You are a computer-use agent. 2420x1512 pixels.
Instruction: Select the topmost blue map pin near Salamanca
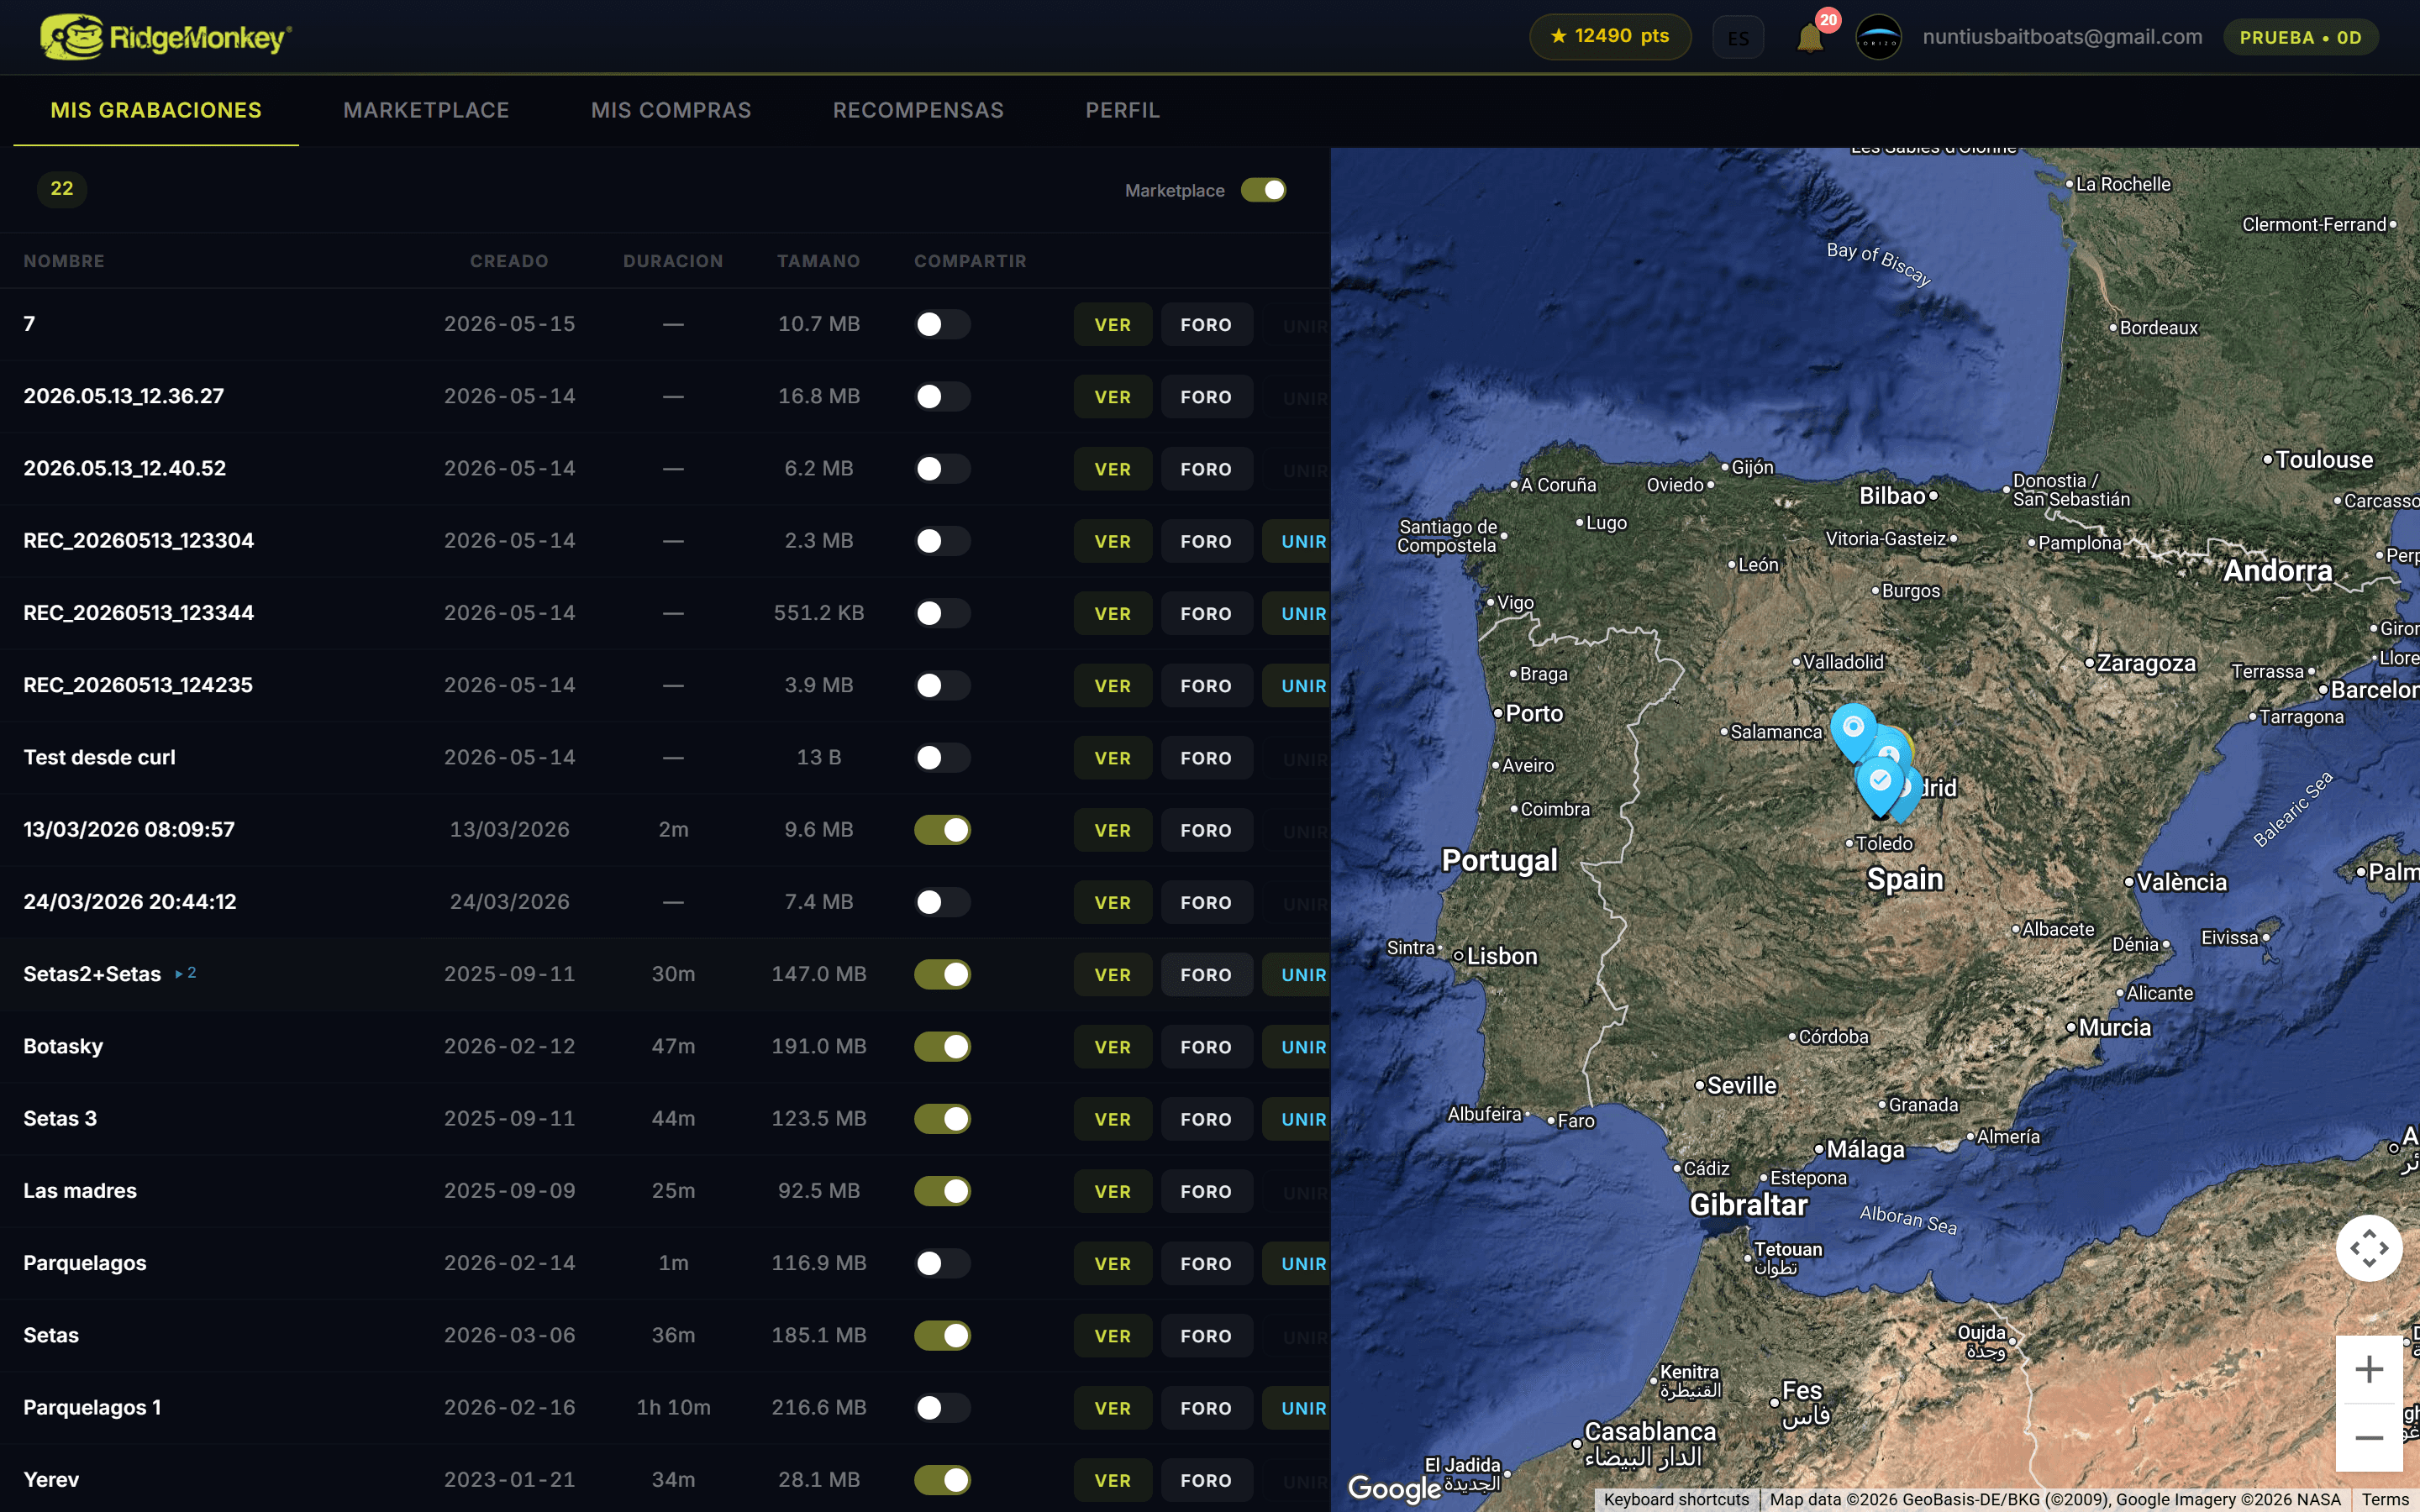[1853, 732]
